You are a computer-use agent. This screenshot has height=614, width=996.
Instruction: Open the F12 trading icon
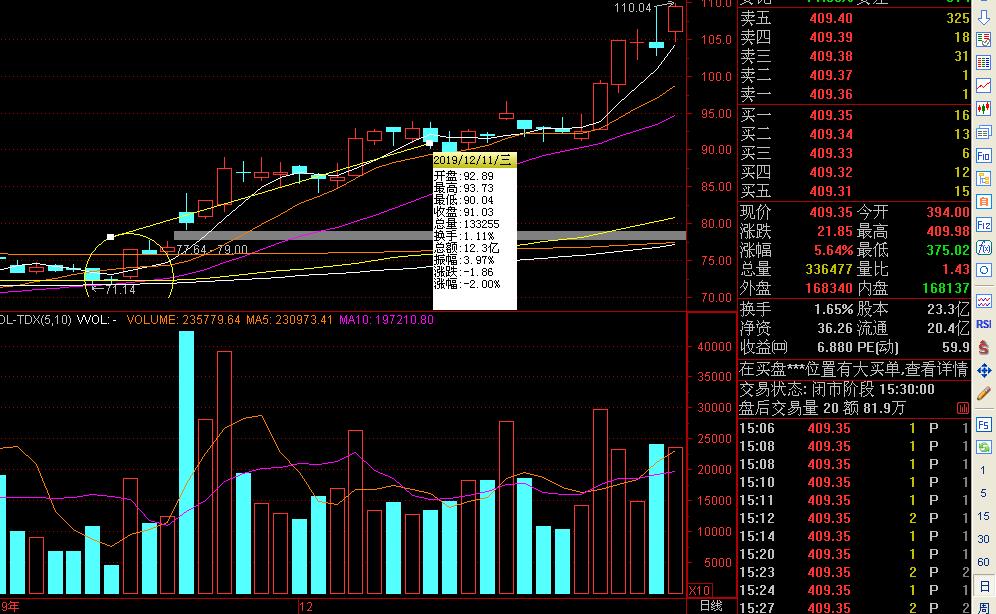983,225
